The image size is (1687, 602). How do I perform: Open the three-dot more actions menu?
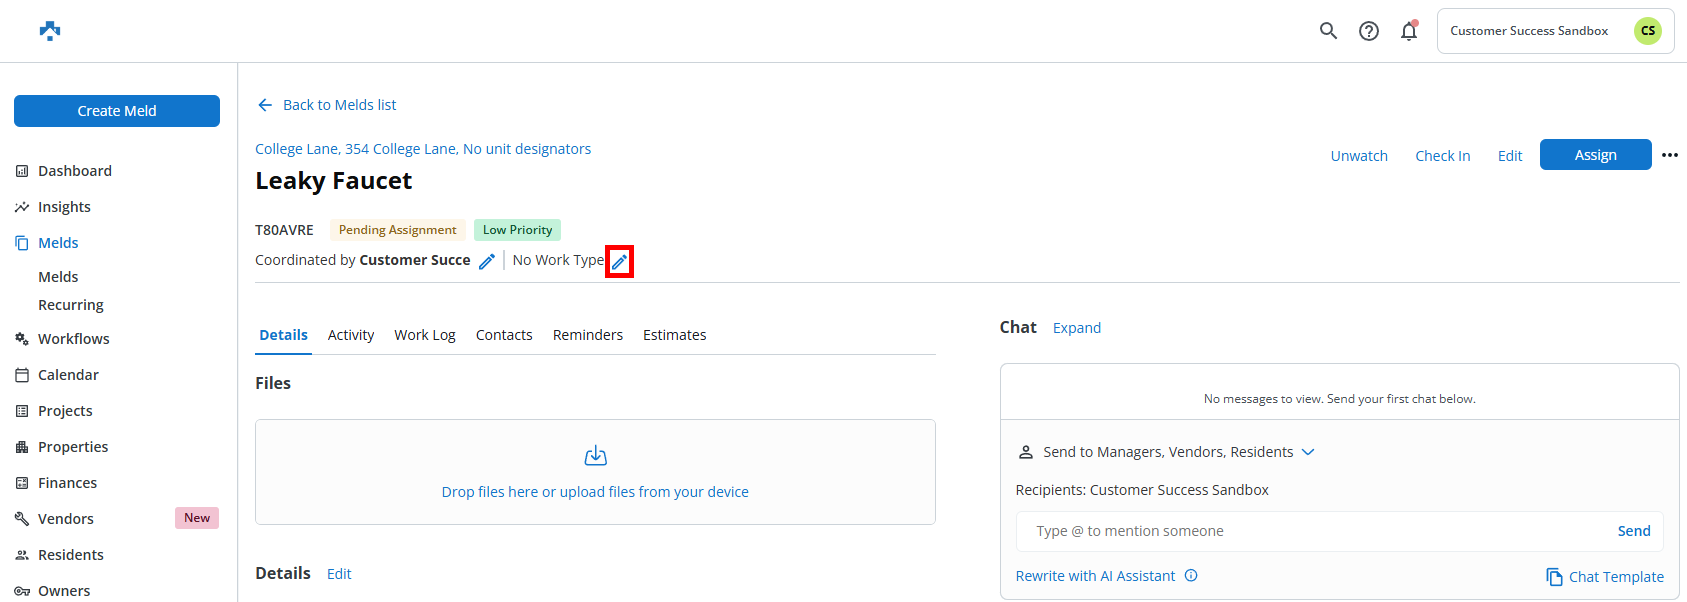(1669, 155)
